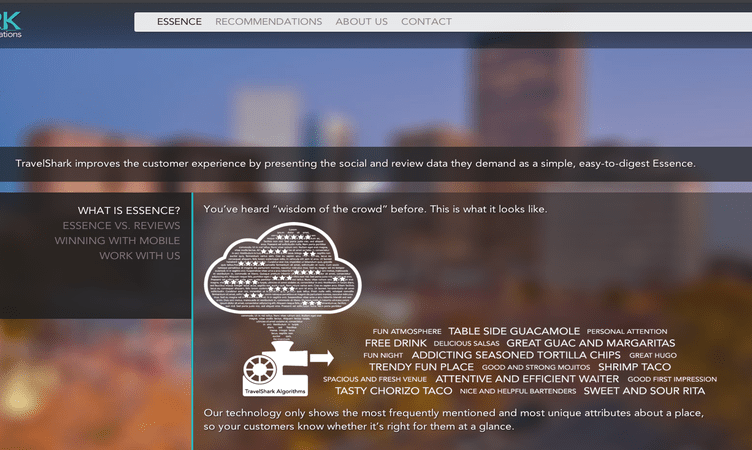Click GREAT GUAC AND MARGARITAS text

[591, 343]
